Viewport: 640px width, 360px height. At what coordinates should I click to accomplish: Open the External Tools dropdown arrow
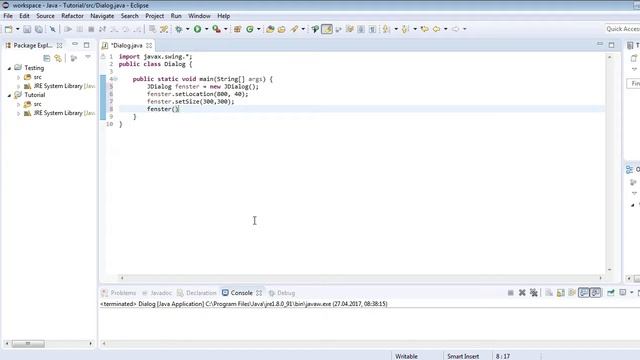tap(225, 29)
